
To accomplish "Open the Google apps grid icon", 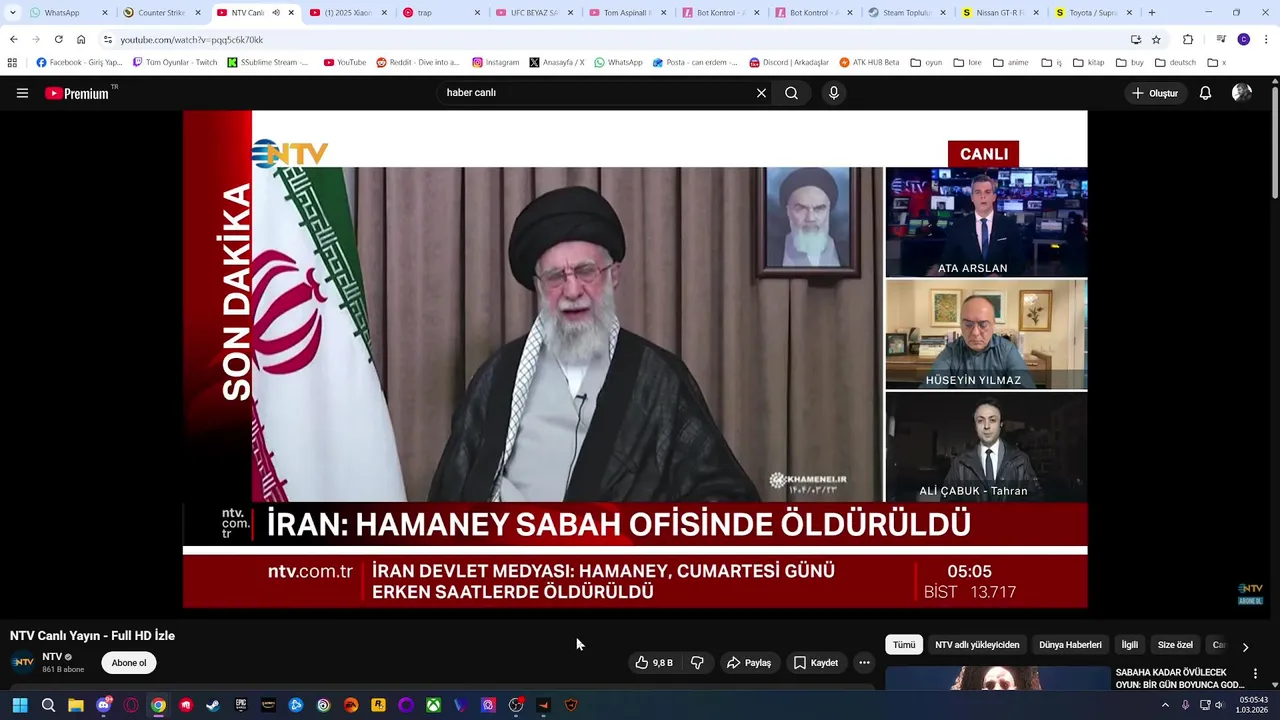I will (12, 62).
